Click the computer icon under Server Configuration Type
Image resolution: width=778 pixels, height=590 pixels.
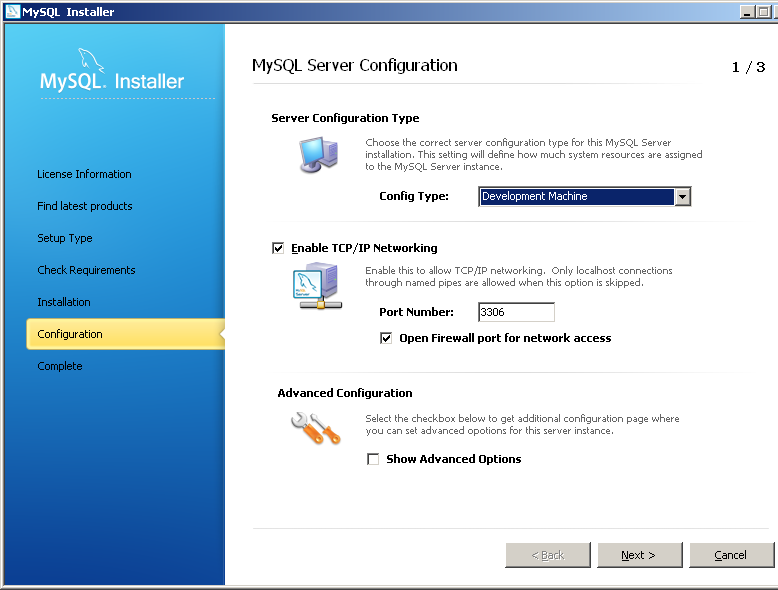319,155
